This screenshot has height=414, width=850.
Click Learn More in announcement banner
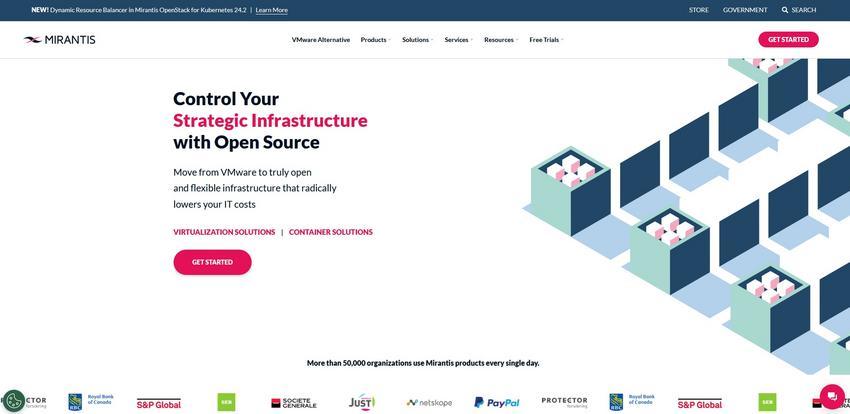click(272, 10)
